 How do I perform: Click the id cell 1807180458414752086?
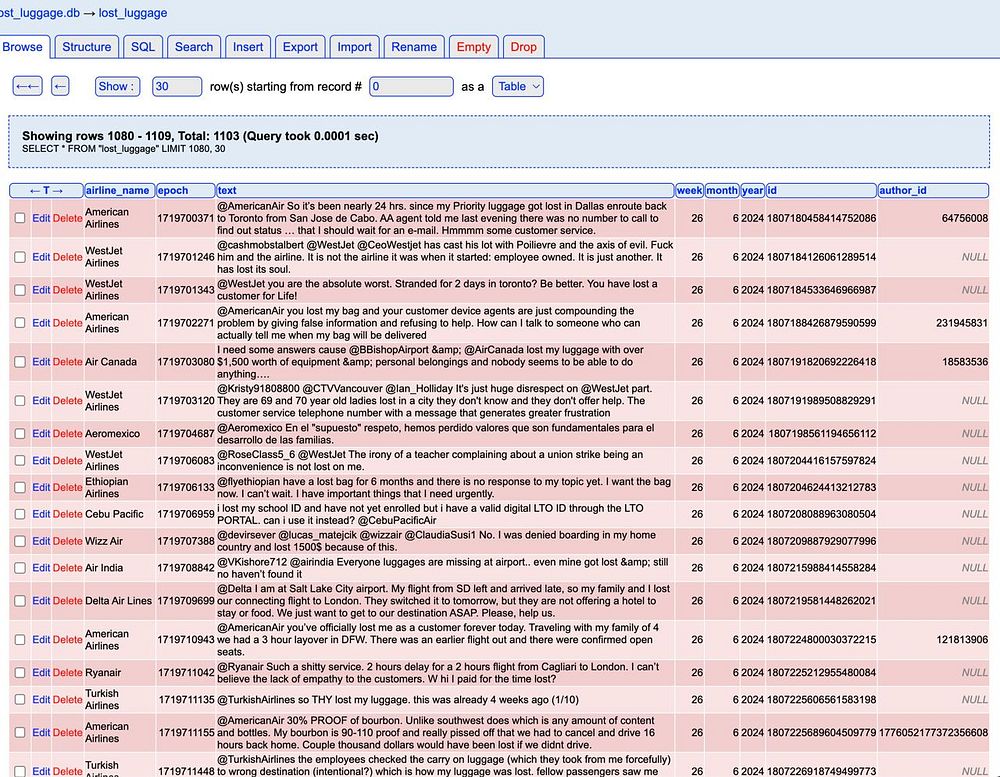(x=821, y=218)
